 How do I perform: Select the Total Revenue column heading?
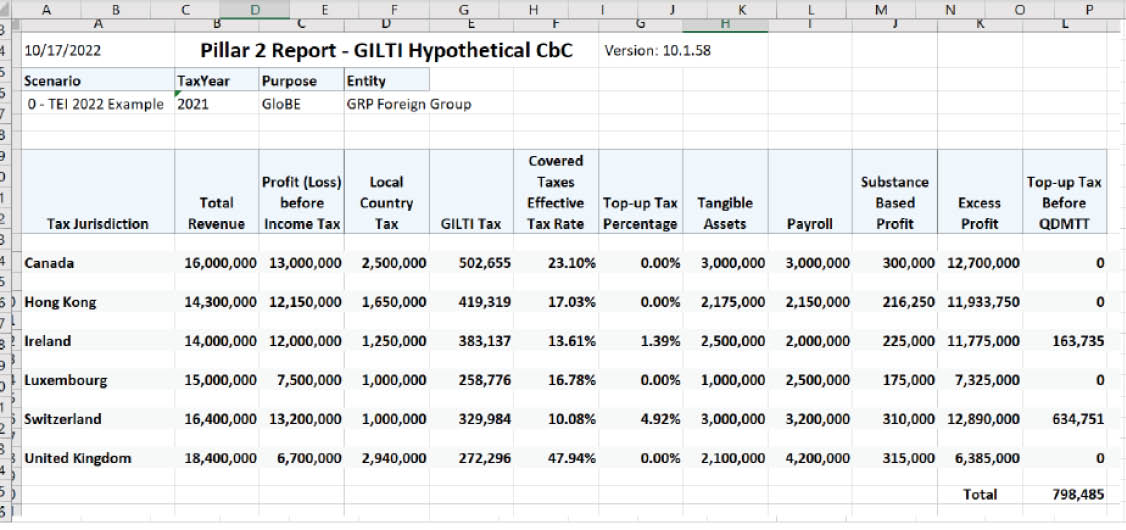(217, 192)
